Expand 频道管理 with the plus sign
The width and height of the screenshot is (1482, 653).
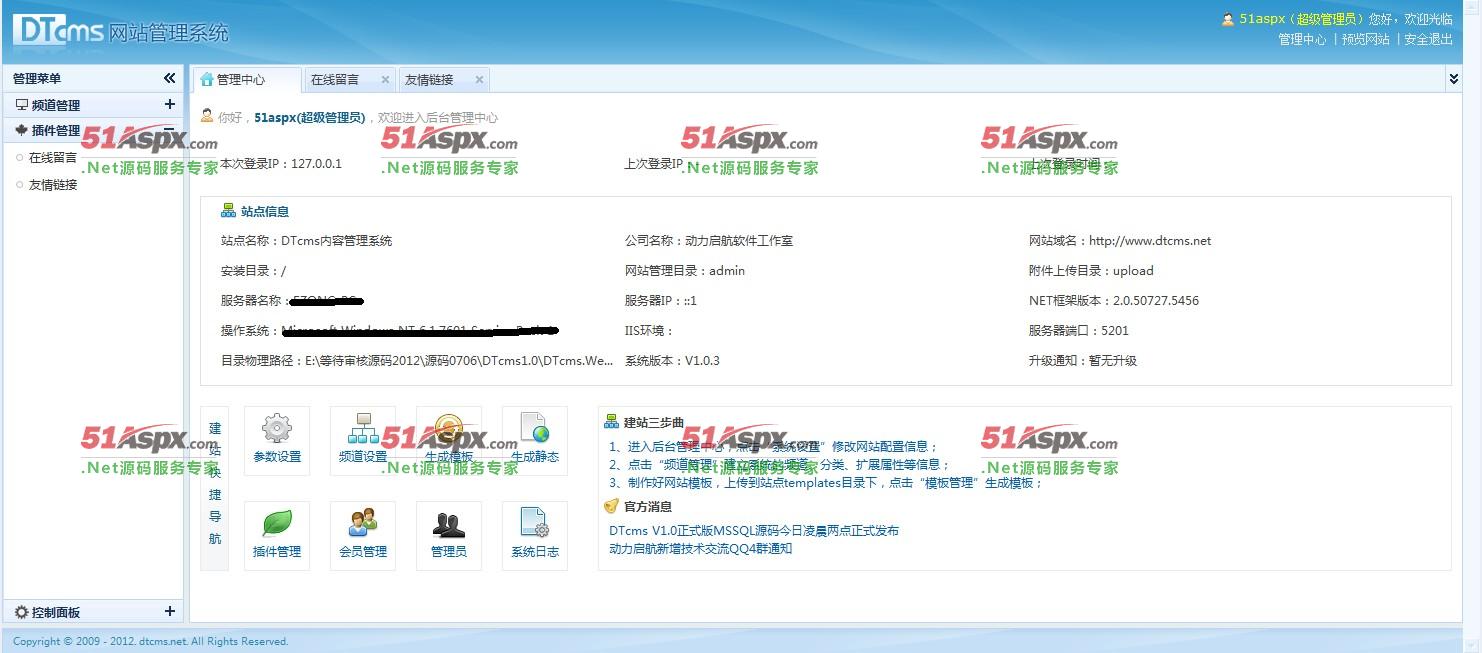[x=169, y=104]
